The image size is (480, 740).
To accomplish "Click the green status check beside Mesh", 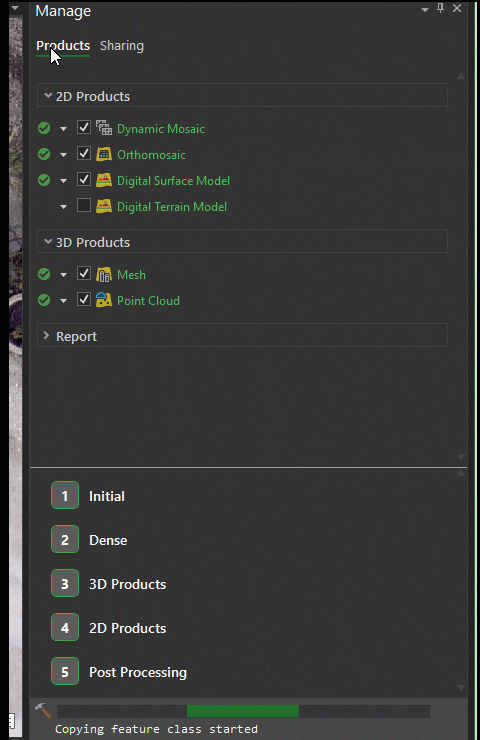I will [x=44, y=274].
